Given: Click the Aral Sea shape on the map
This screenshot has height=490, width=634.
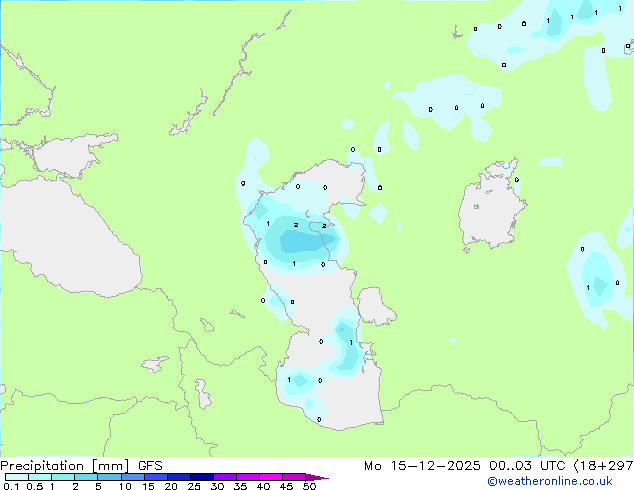Looking at the screenshot, I should 491,206.
